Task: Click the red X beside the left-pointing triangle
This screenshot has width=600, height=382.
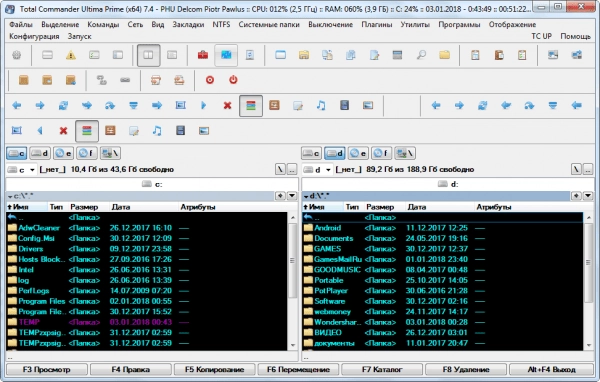Action: click(x=63, y=131)
